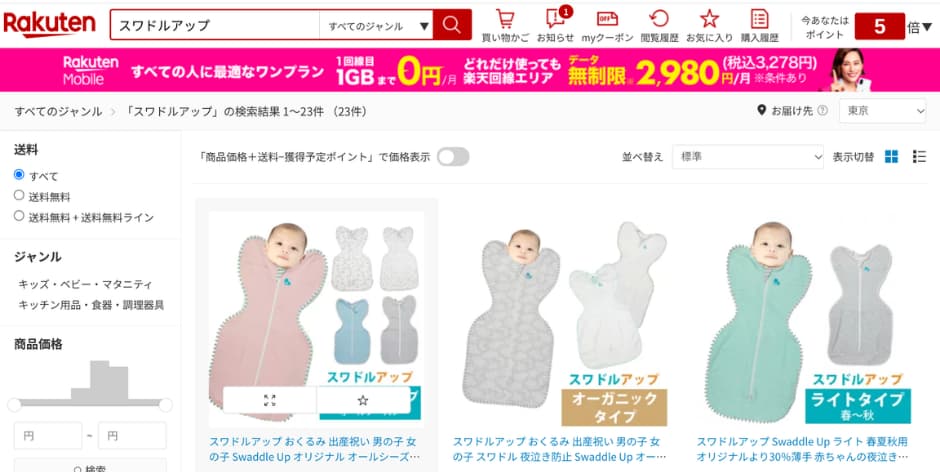Screen dimensions: 940x472
Task: Open the notifications (お知らせ) icon
Action: pos(555,19)
